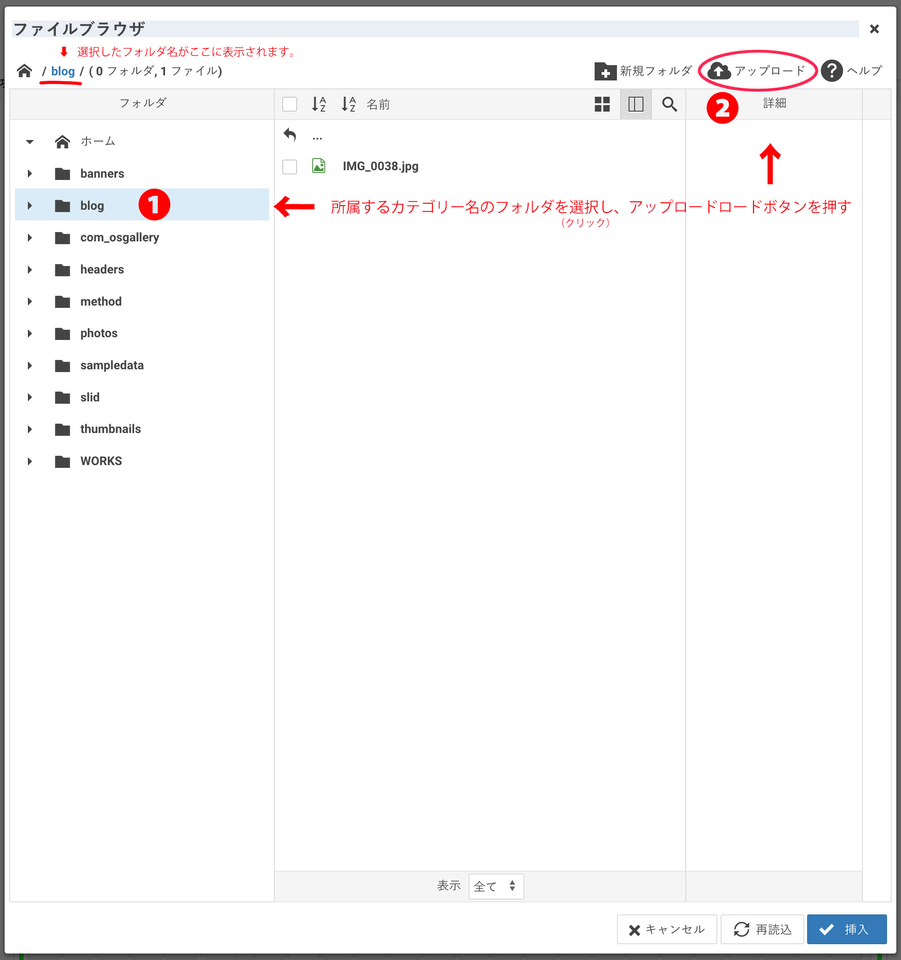The height and width of the screenshot is (960, 901).
Task: Expand the banners folder tree arrow
Action: click(x=30, y=174)
